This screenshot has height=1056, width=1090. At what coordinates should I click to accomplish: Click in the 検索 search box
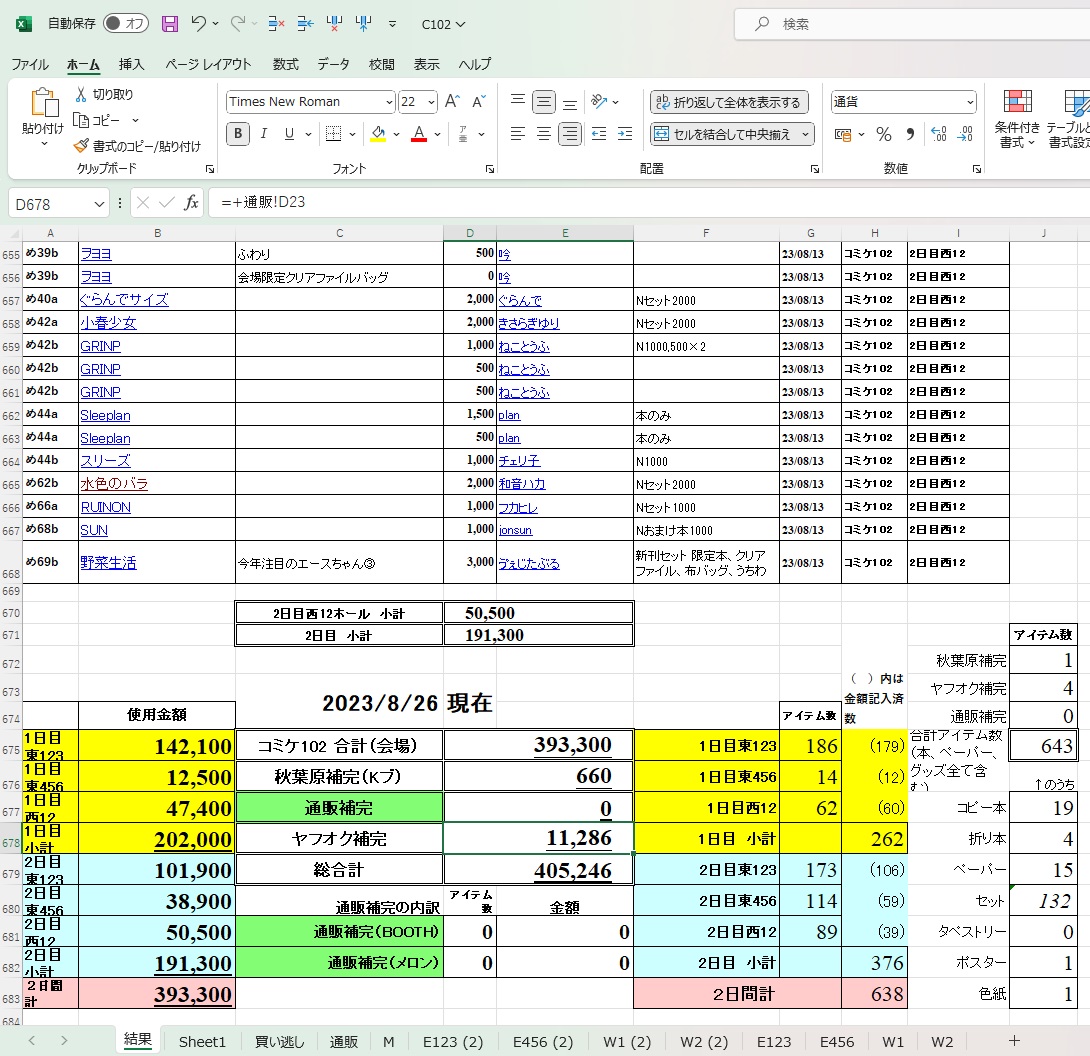918,24
